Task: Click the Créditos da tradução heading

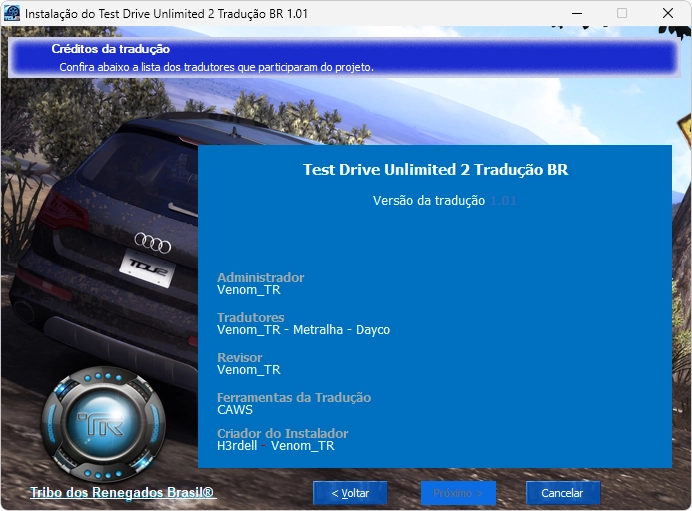Action: [x=111, y=49]
